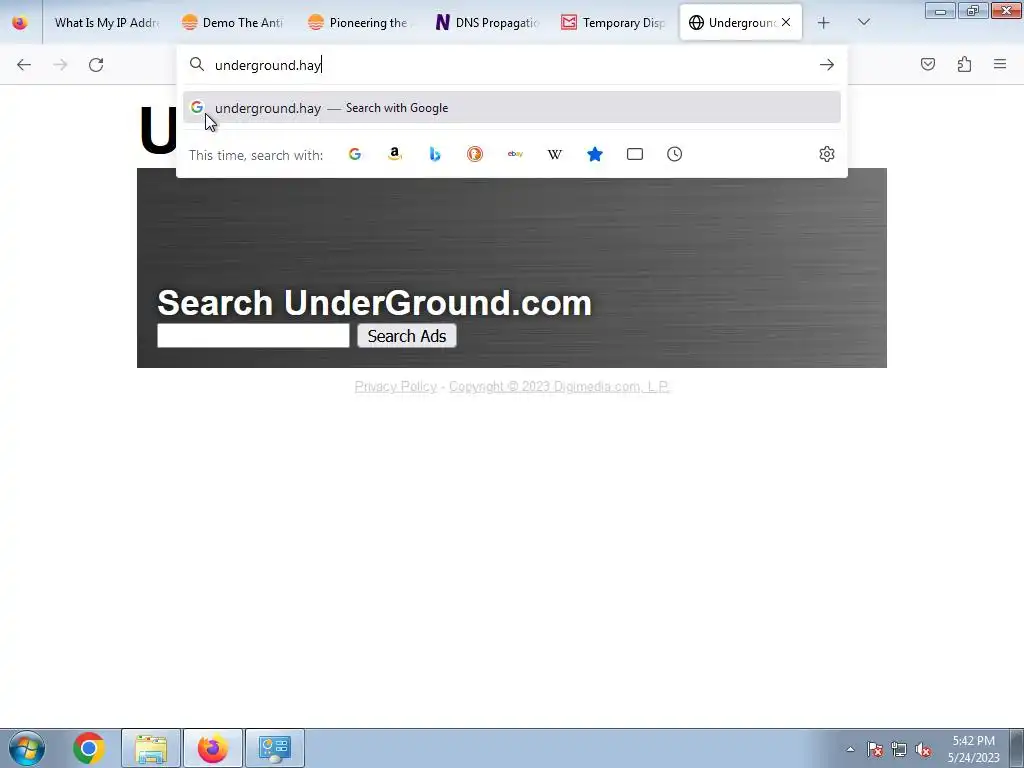This screenshot has width=1024, height=768.
Task: Open network tray icon
Action: pyautogui.click(x=899, y=749)
